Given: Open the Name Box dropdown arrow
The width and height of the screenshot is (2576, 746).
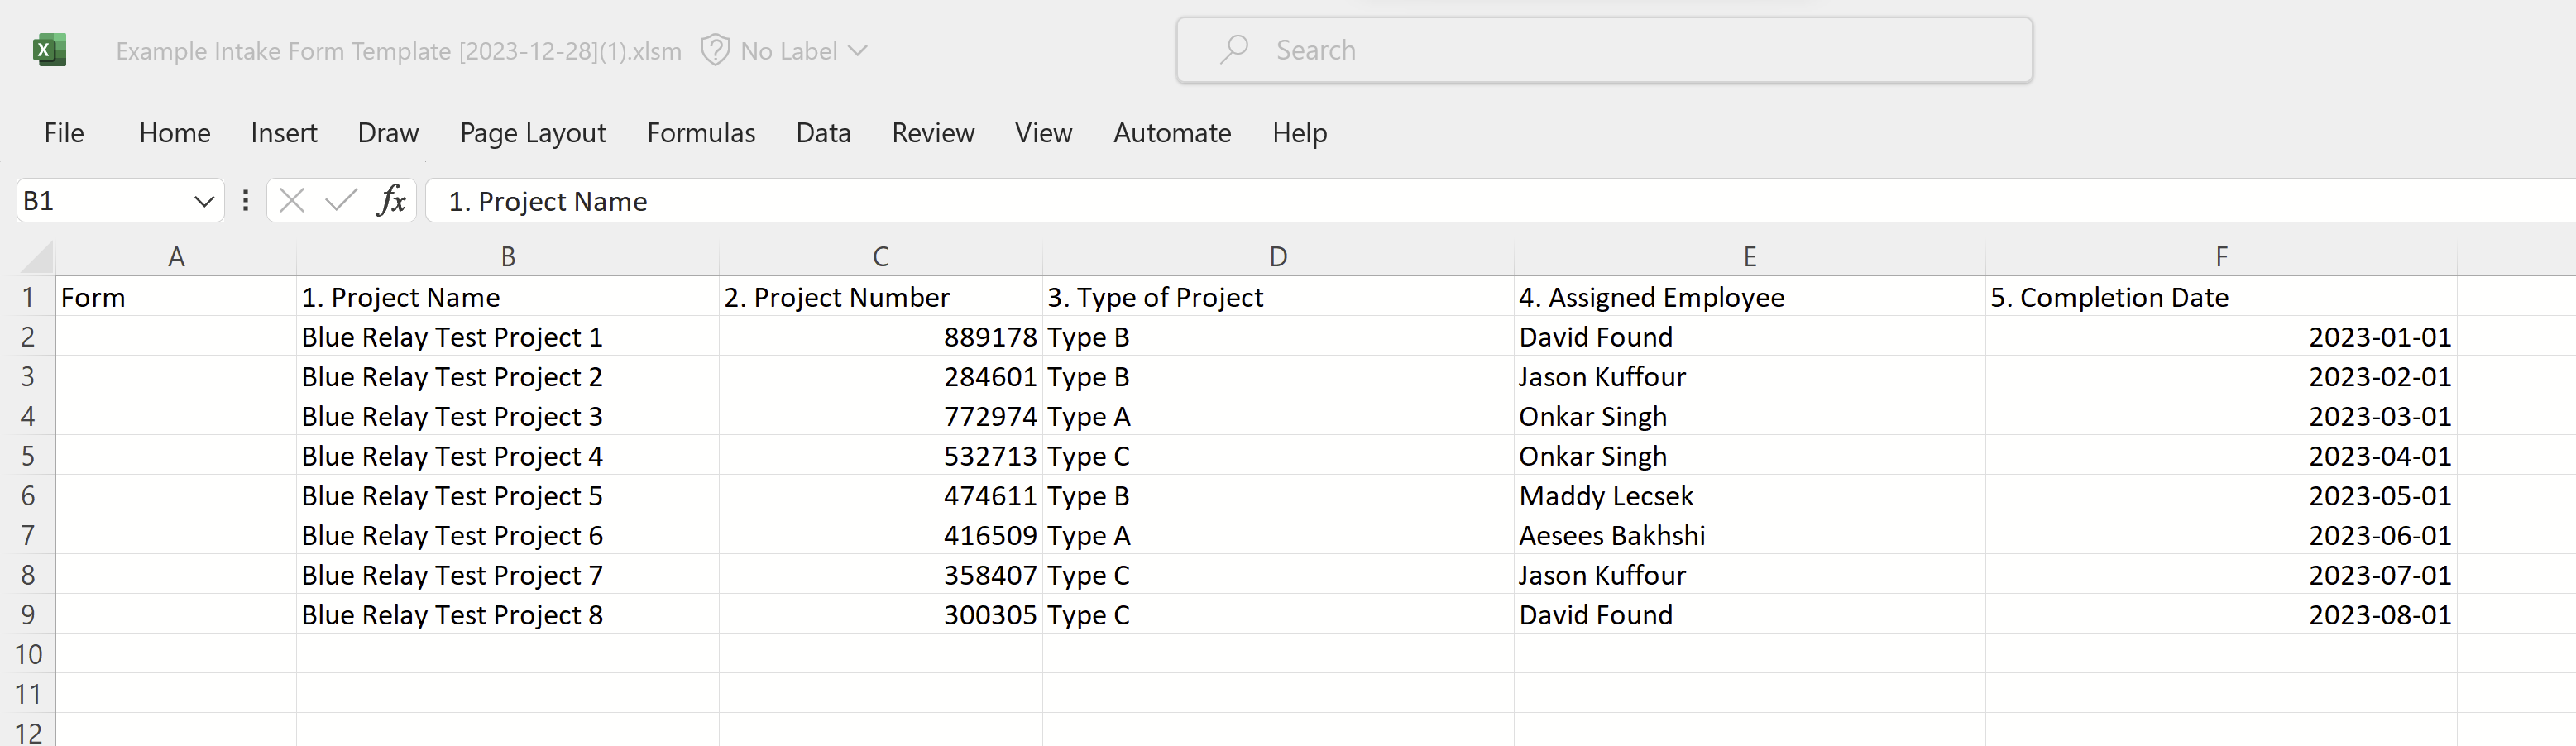Looking at the screenshot, I should [204, 201].
